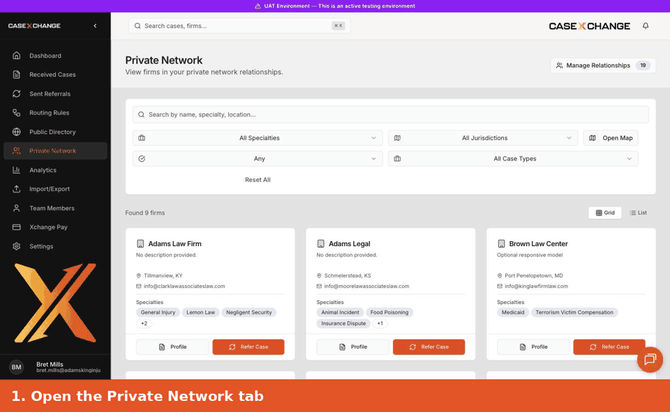The image size is (670, 412).
Task: Collapse the sidebar using the chevron arrow
Action: click(95, 26)
